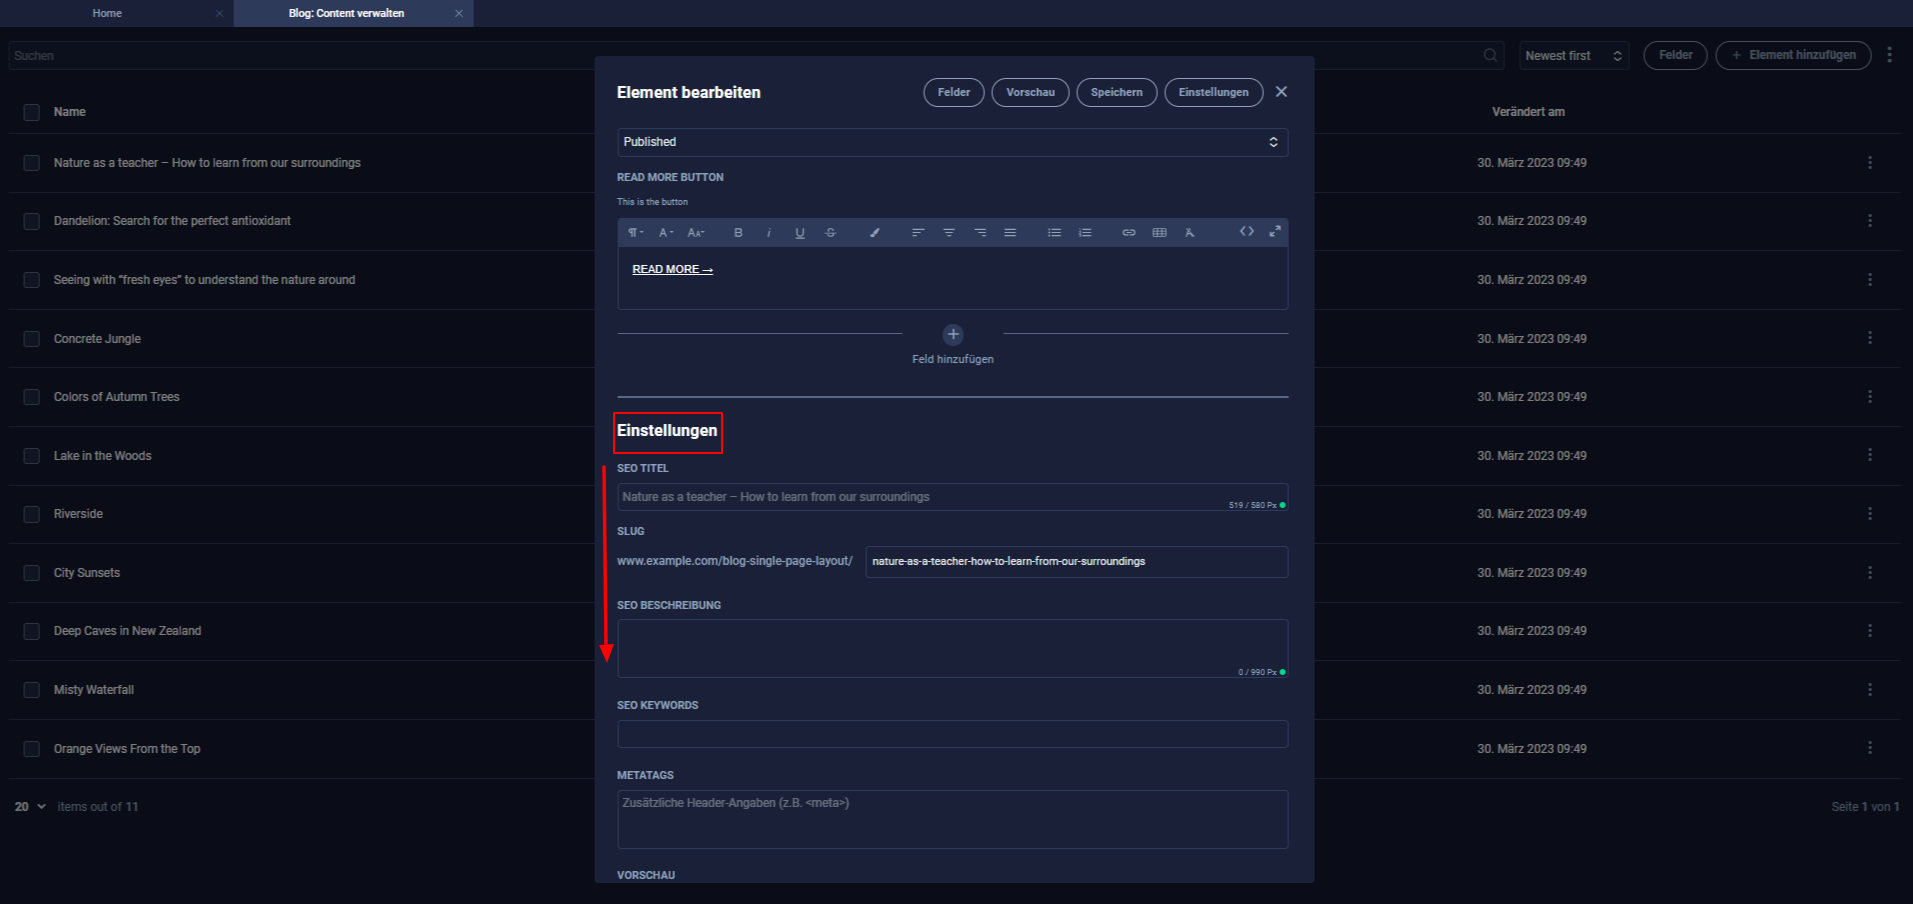Toggle select-all checkbox next to Name
This screenshot has width=1913, height=904.
tap(32, 112)
